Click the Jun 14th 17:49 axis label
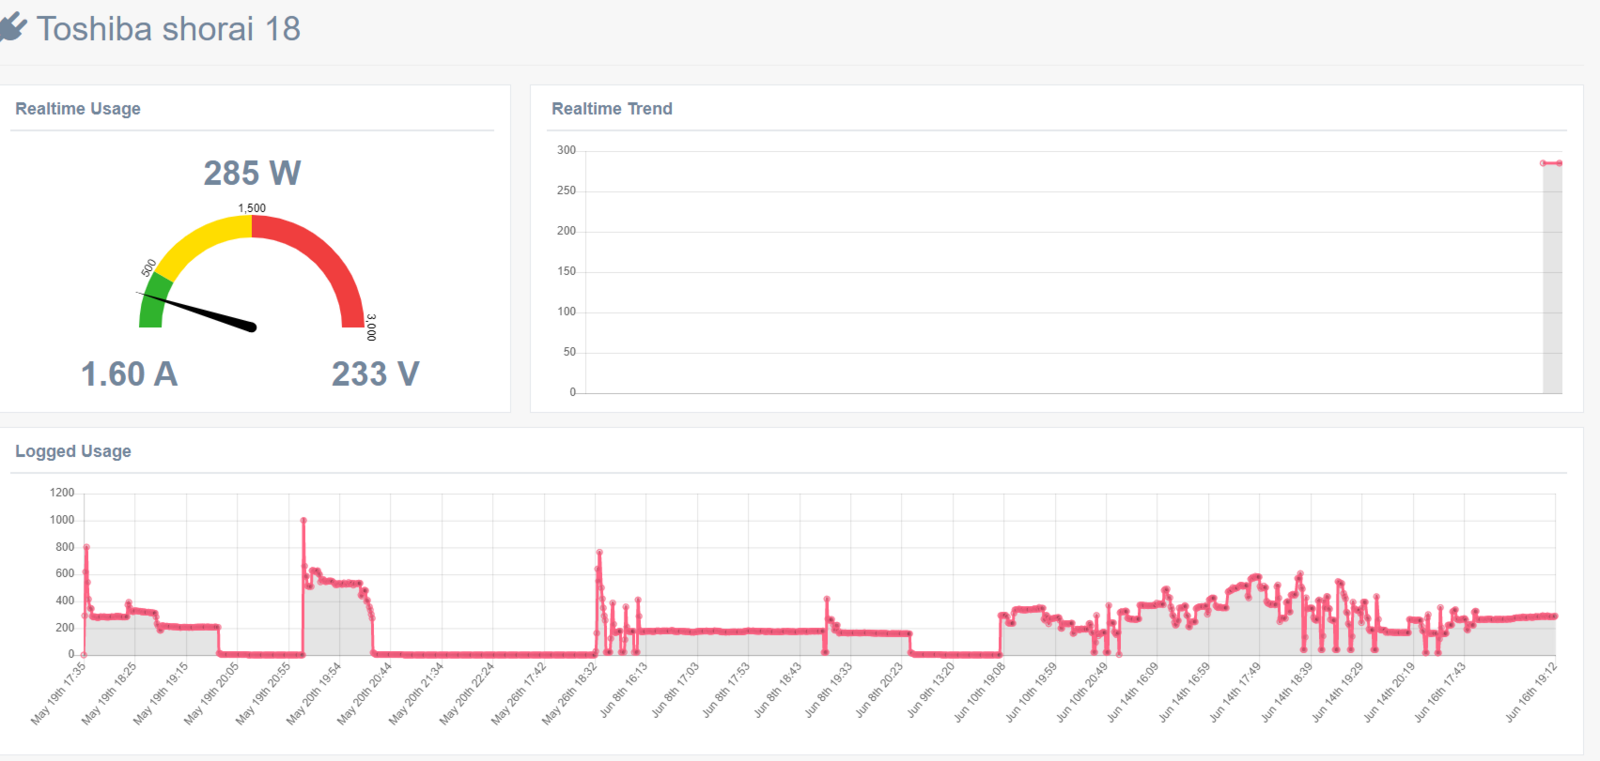Image resolution: width=1600 pixels, height=761 pixels. [1235, 692]
